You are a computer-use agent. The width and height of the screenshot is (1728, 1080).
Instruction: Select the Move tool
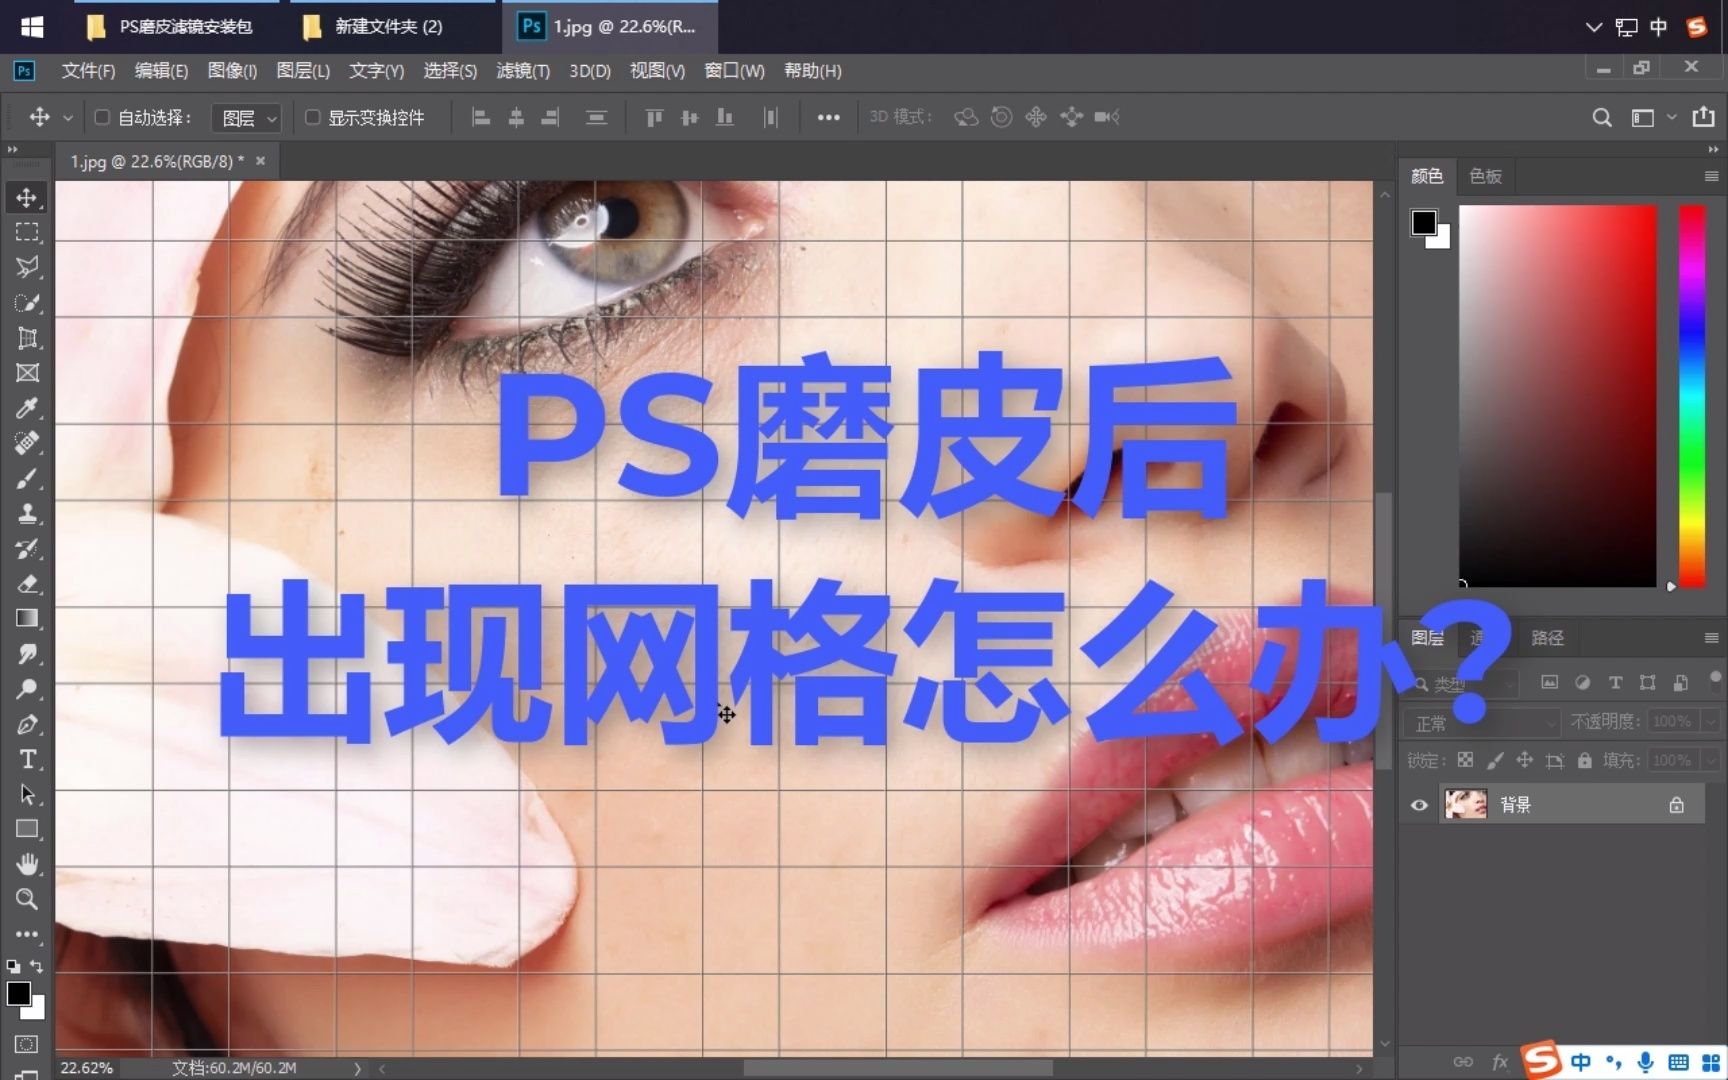[x=25, y=197]
